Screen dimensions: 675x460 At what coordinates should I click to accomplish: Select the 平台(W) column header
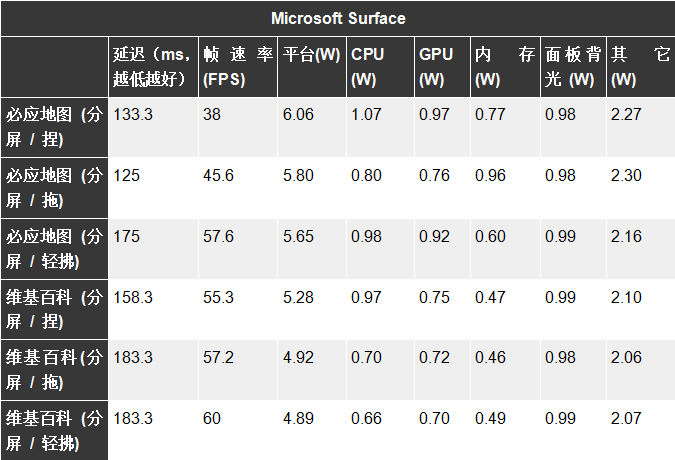pos(311,55)
